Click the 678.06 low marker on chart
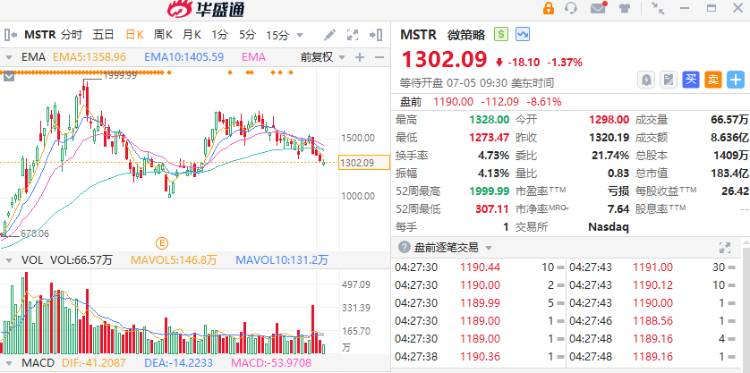 pos(35,233)
